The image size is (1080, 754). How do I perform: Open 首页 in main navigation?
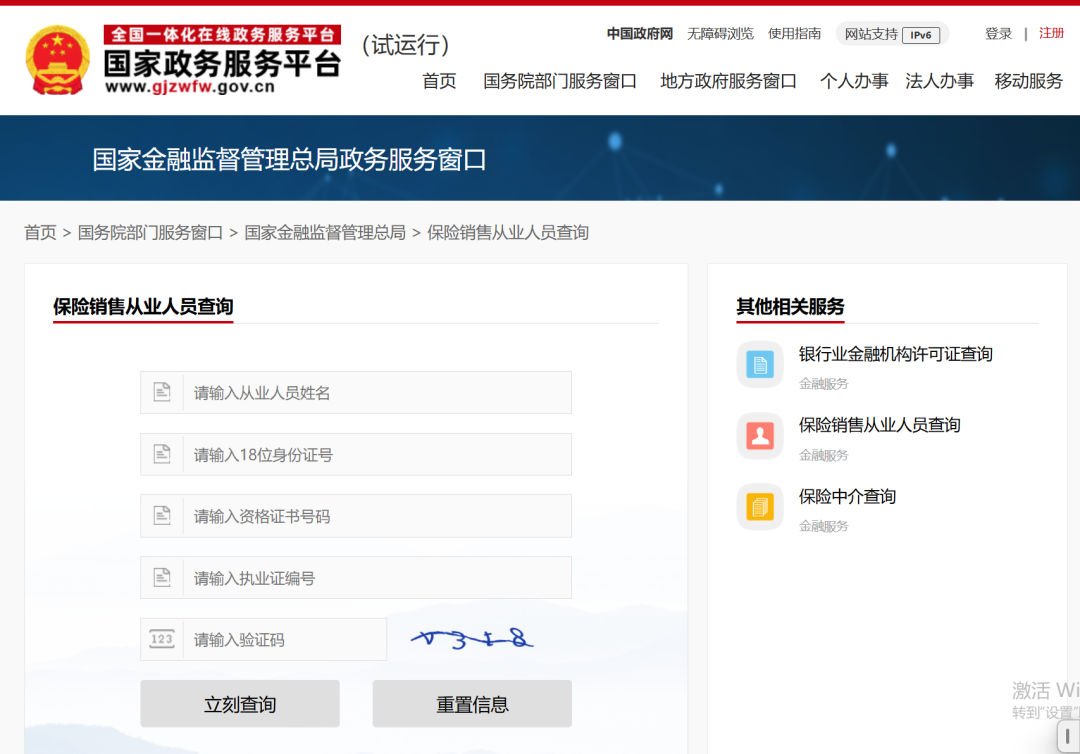click(x=439, y=81)
